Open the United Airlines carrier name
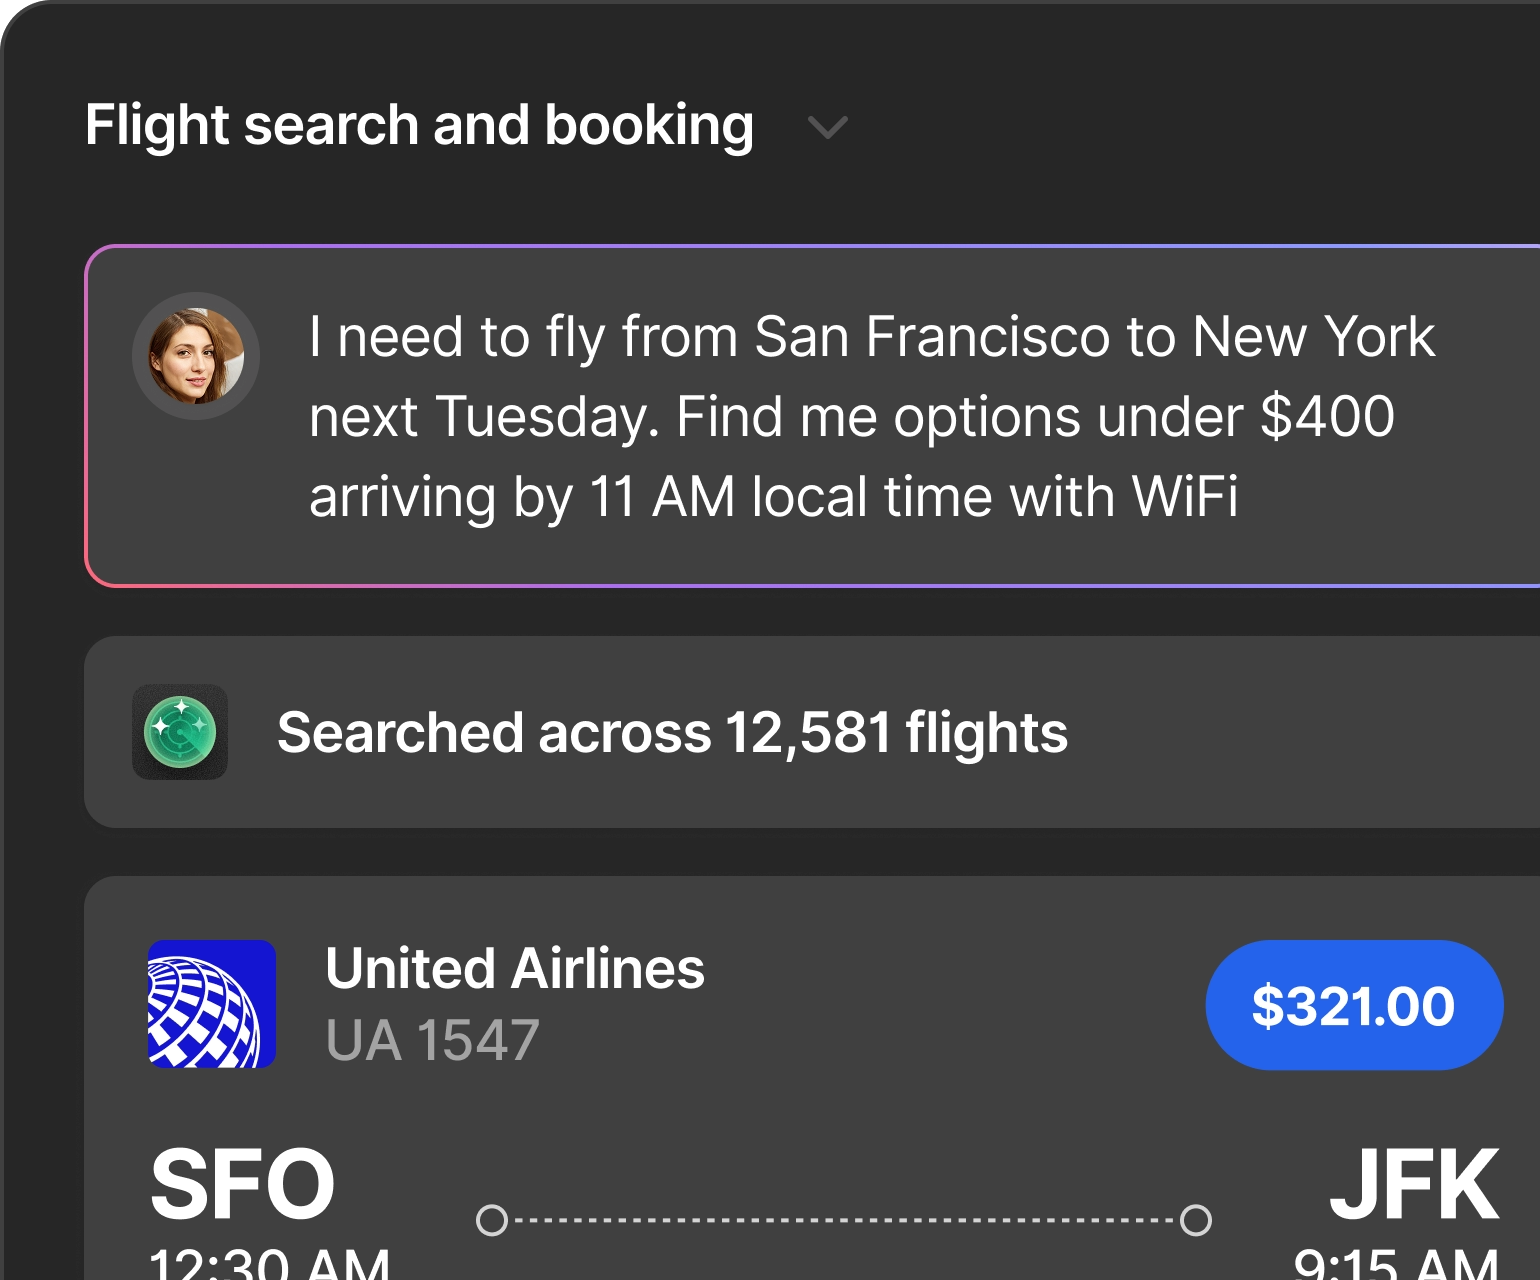Image resolution: width=1540 pixels, height=1280 pixels. click(515, 968)
